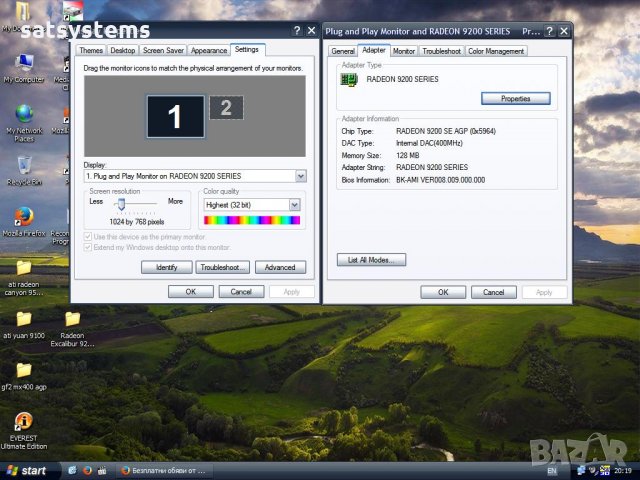Toggle 'Use this device as primary monitor'
Viewport: 640px width, 480px height.
pyautogui.click(x=89, y=236)
